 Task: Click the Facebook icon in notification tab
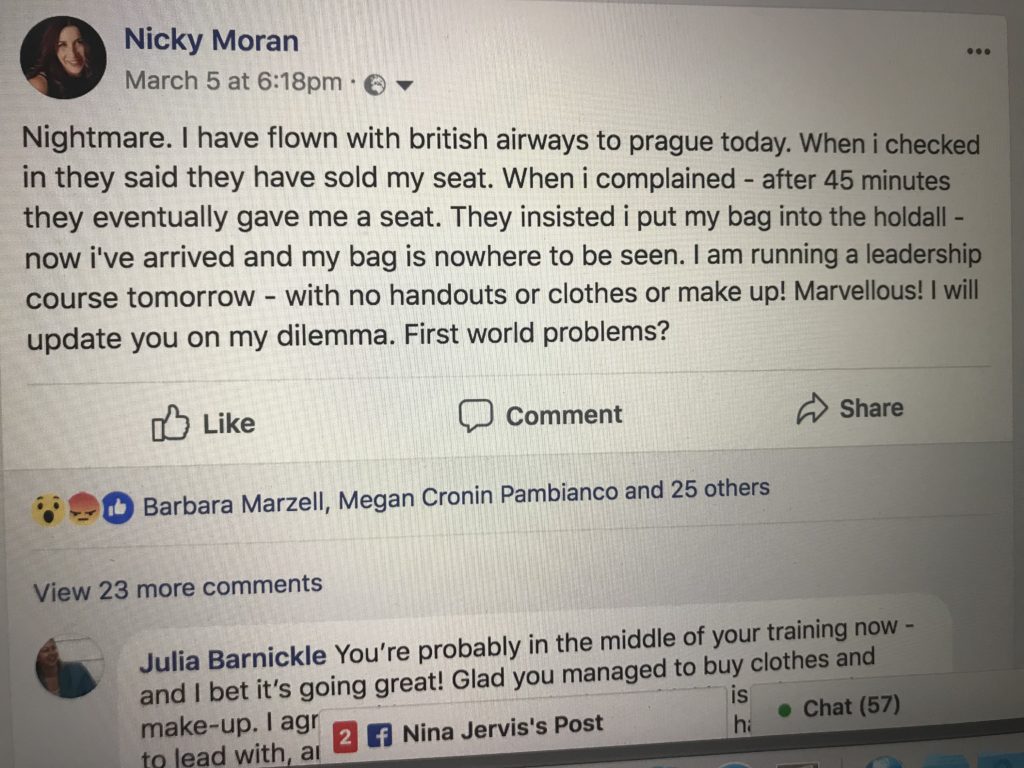click(379, 735)
